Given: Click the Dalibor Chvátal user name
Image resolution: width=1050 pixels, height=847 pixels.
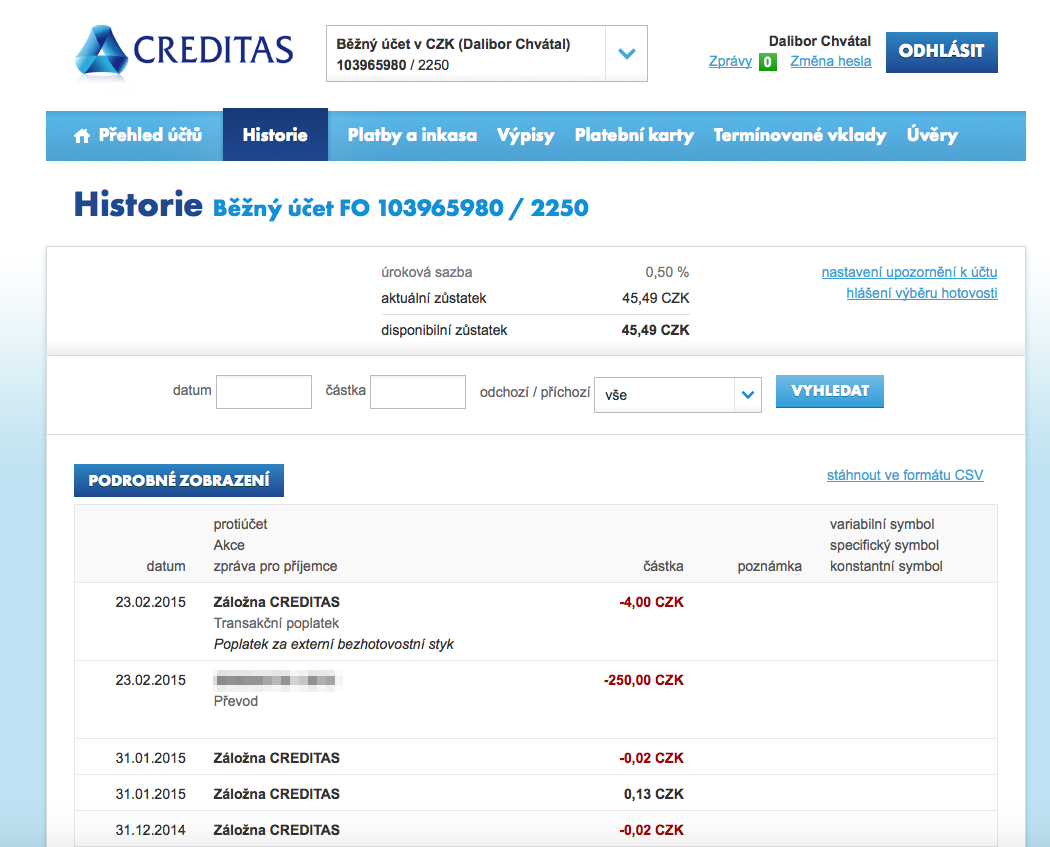Looking at the screenshot, I should click(820, 41).
